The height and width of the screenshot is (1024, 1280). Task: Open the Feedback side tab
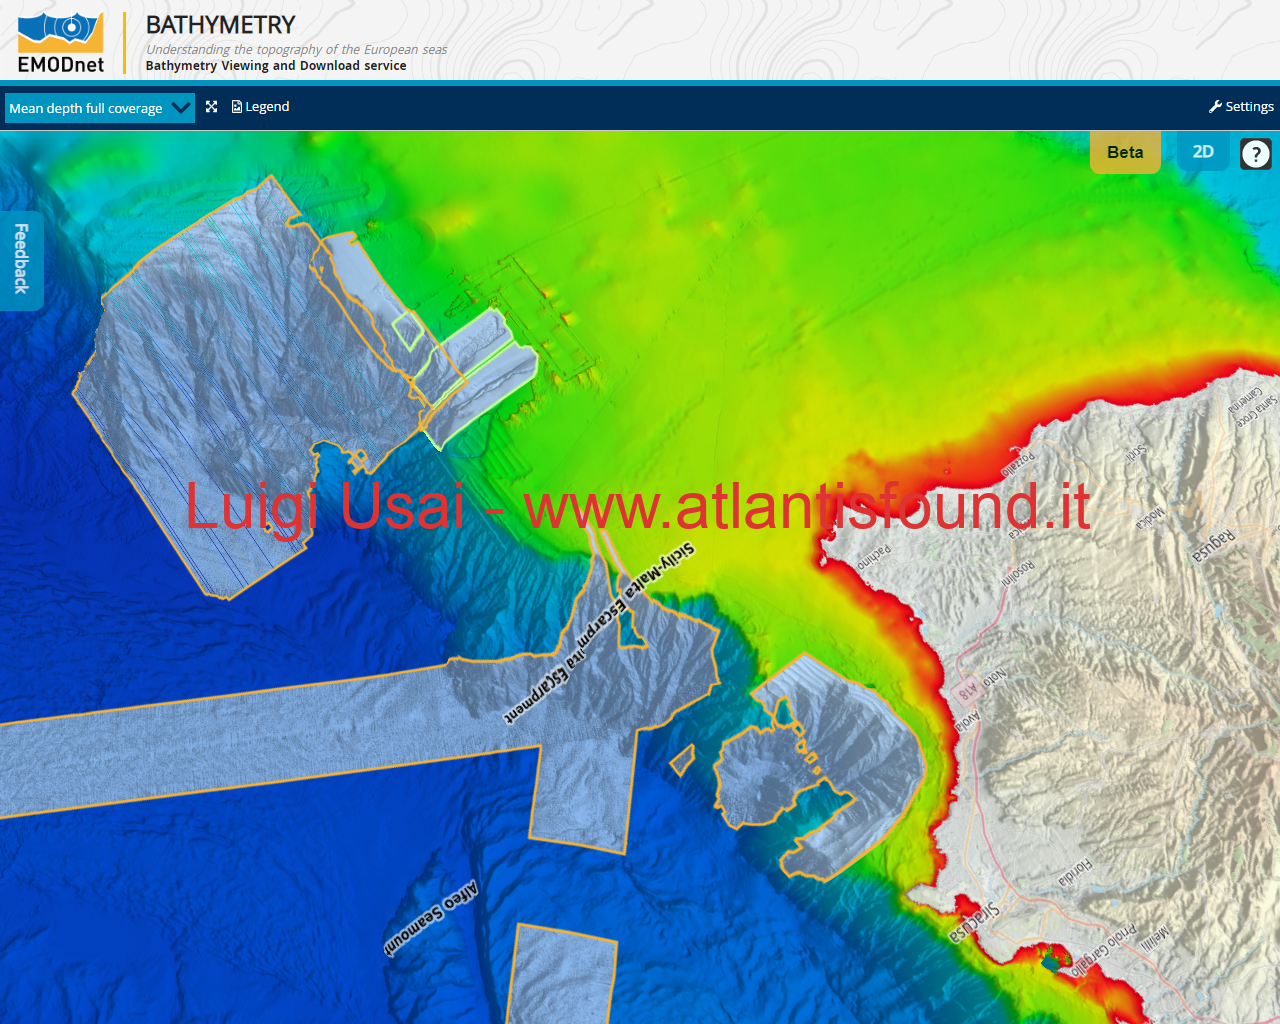point(21,260)
